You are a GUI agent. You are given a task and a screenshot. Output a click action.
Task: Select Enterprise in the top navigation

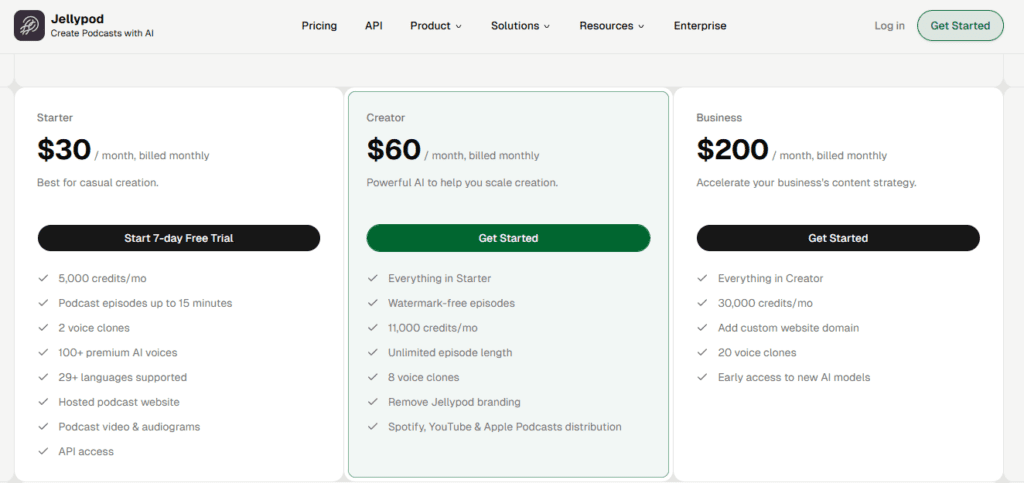(700, 26)
